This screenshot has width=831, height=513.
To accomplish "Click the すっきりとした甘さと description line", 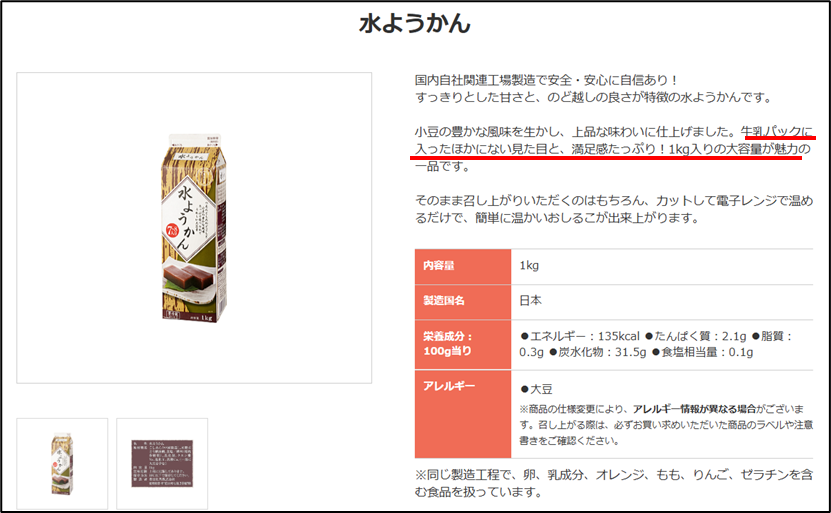I will tap(594, 98).
